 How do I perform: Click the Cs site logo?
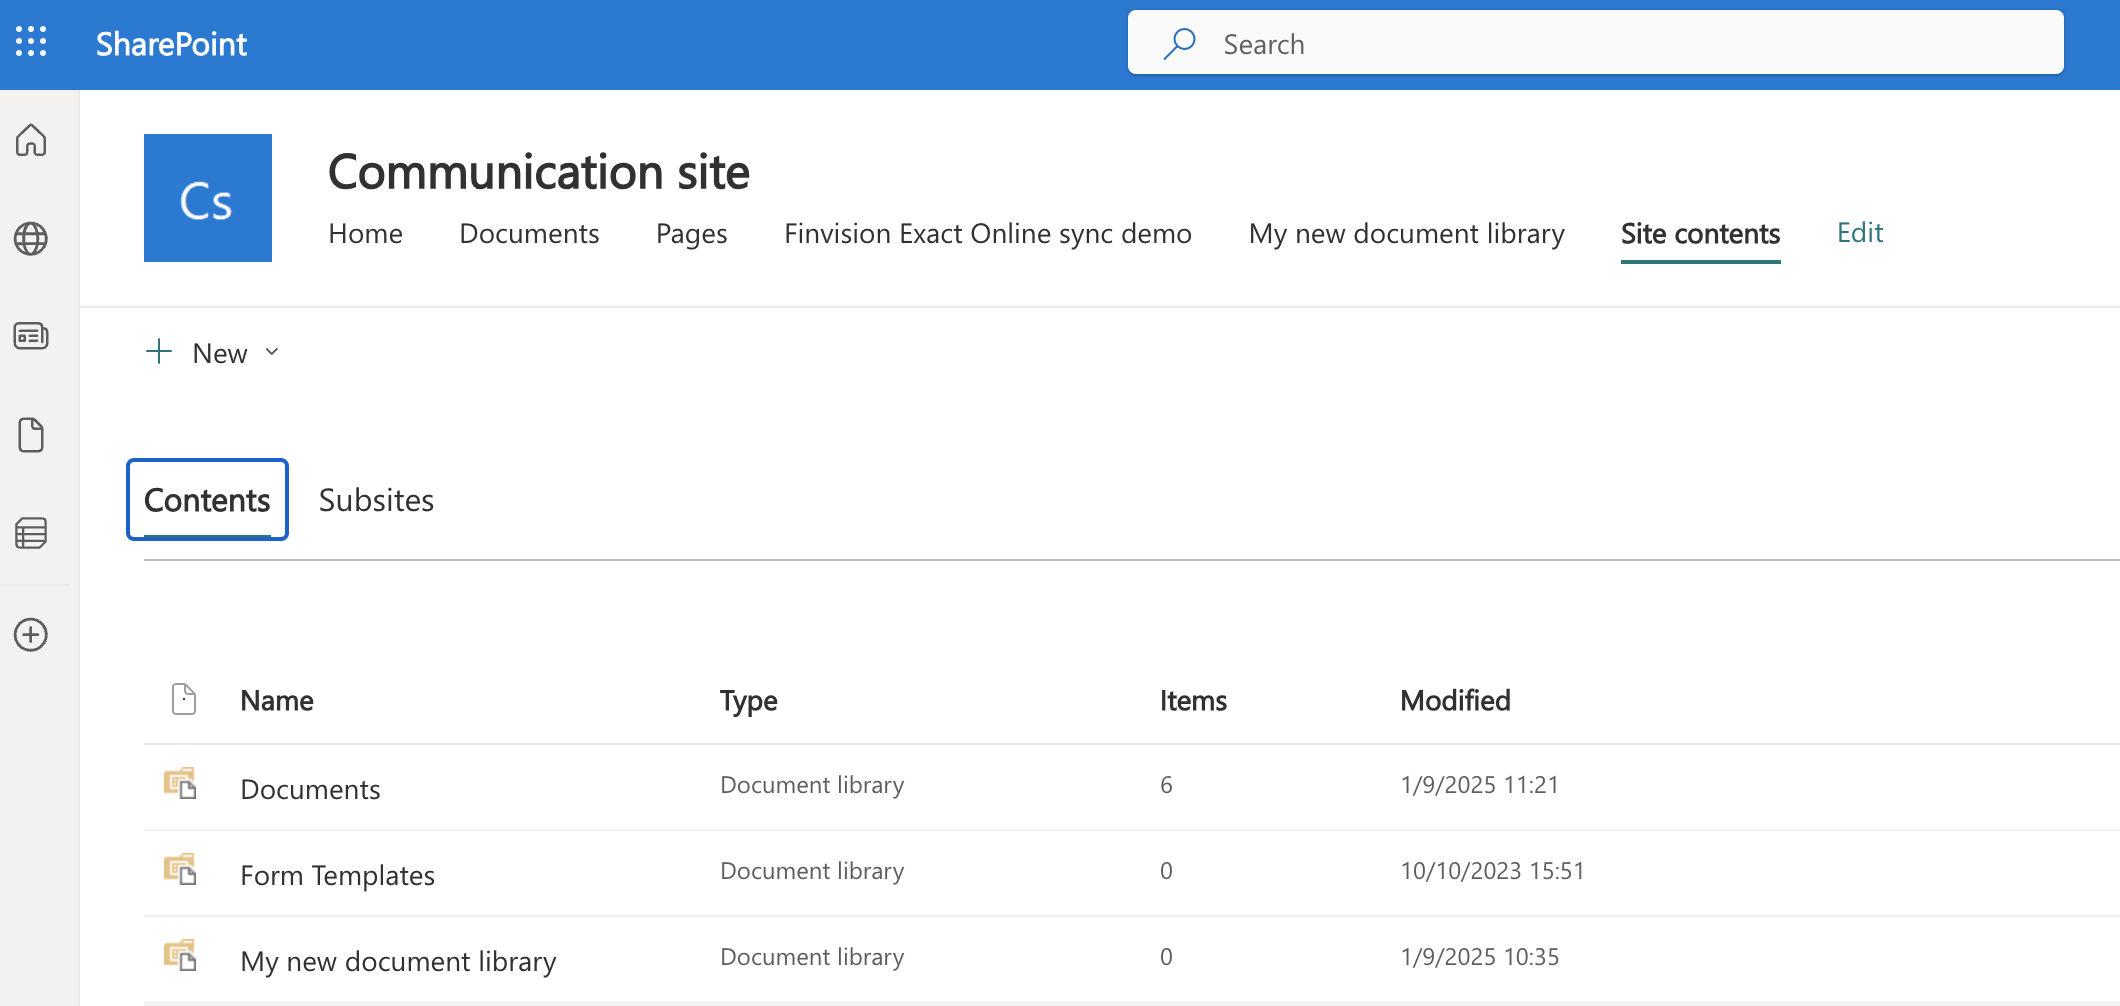tap(208, 198)
